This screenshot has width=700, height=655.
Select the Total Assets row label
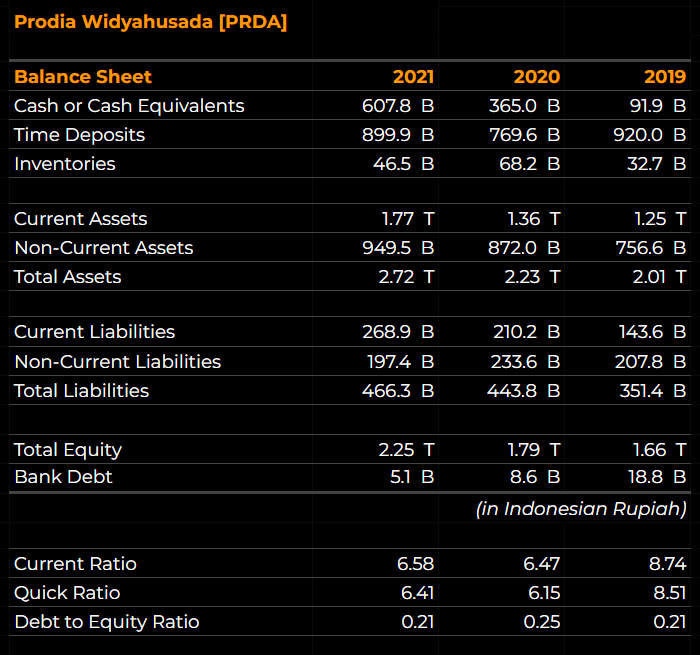(67, 277)
